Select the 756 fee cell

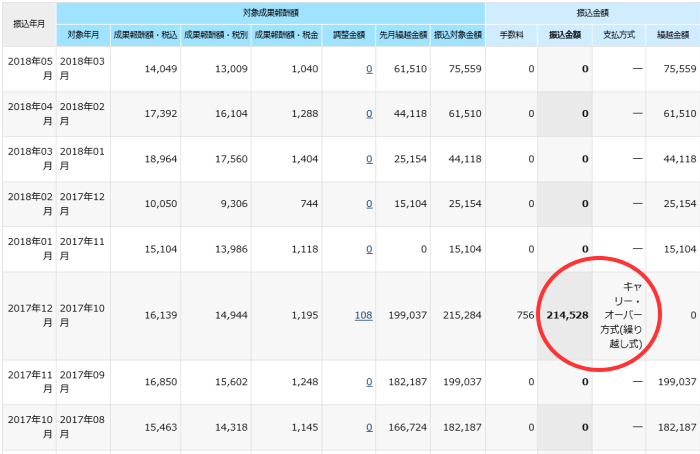click(x=511, y=316)
